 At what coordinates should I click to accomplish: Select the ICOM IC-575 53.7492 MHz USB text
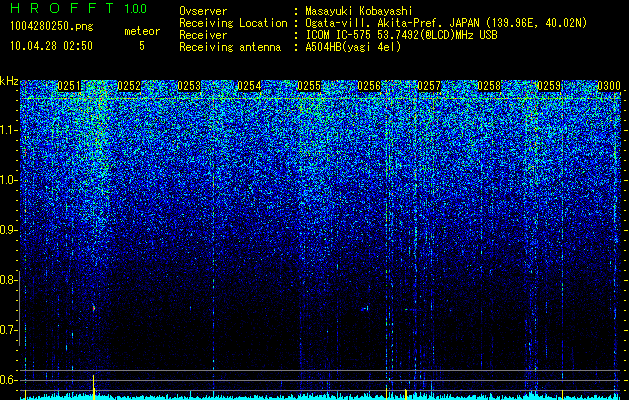(x=401, y=35)
